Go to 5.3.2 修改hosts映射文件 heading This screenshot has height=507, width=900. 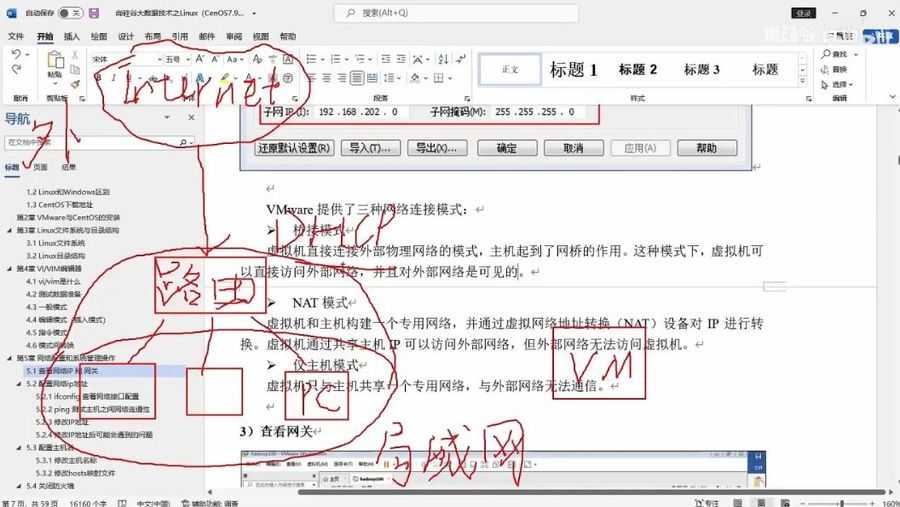75,473
